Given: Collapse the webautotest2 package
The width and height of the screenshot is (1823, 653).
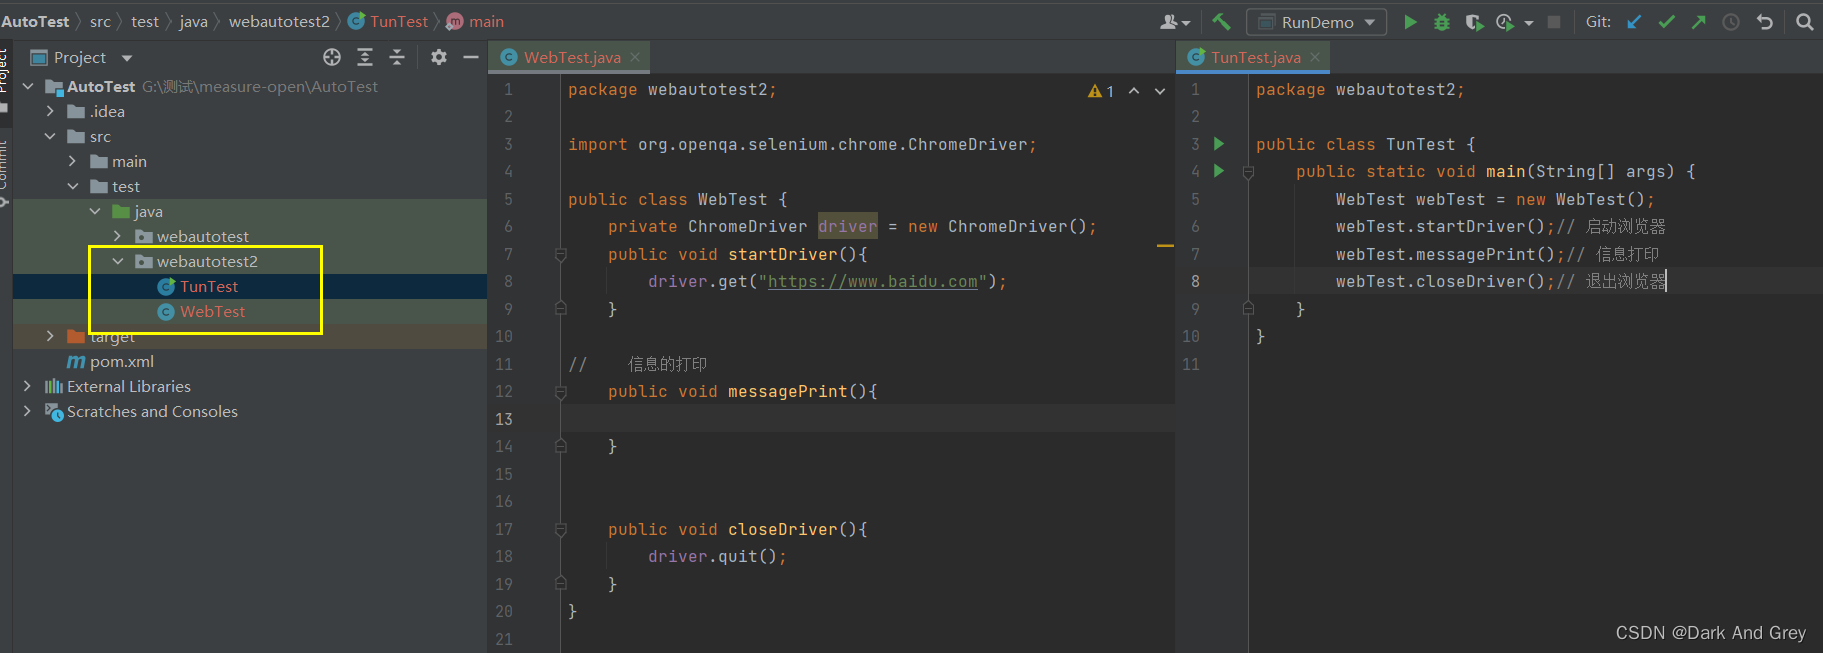Looking at the screenshot, I should click(x=118, y=262).
